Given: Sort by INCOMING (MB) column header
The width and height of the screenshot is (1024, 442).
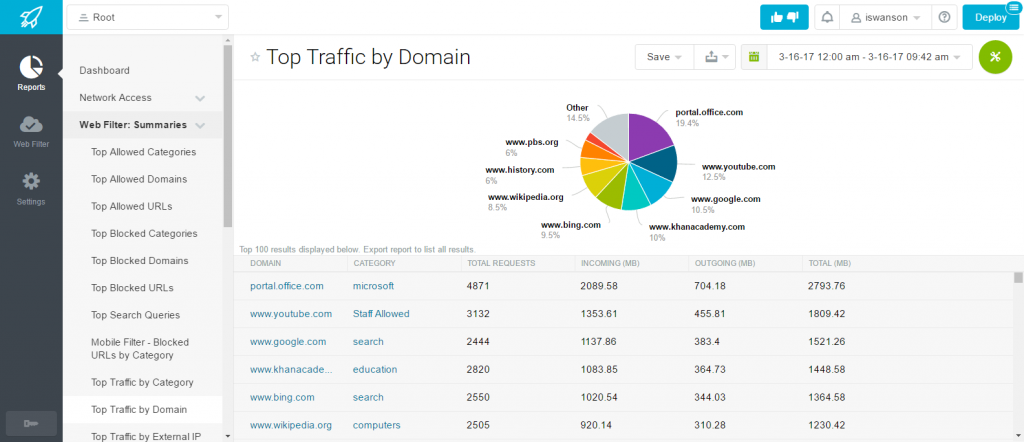Looking at the screenshot, I should 610,264.
